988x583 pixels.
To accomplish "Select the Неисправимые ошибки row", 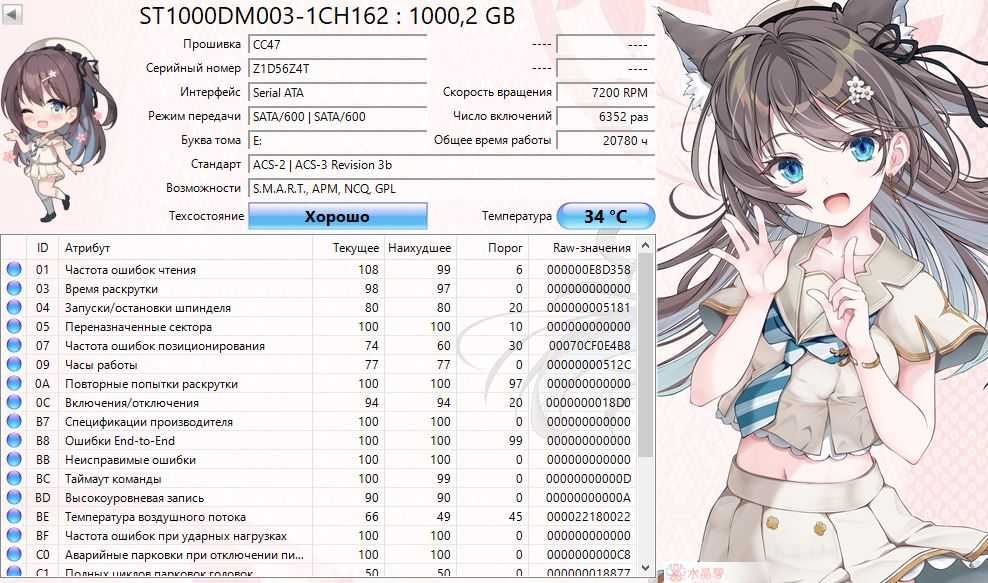I will [319, 459].
